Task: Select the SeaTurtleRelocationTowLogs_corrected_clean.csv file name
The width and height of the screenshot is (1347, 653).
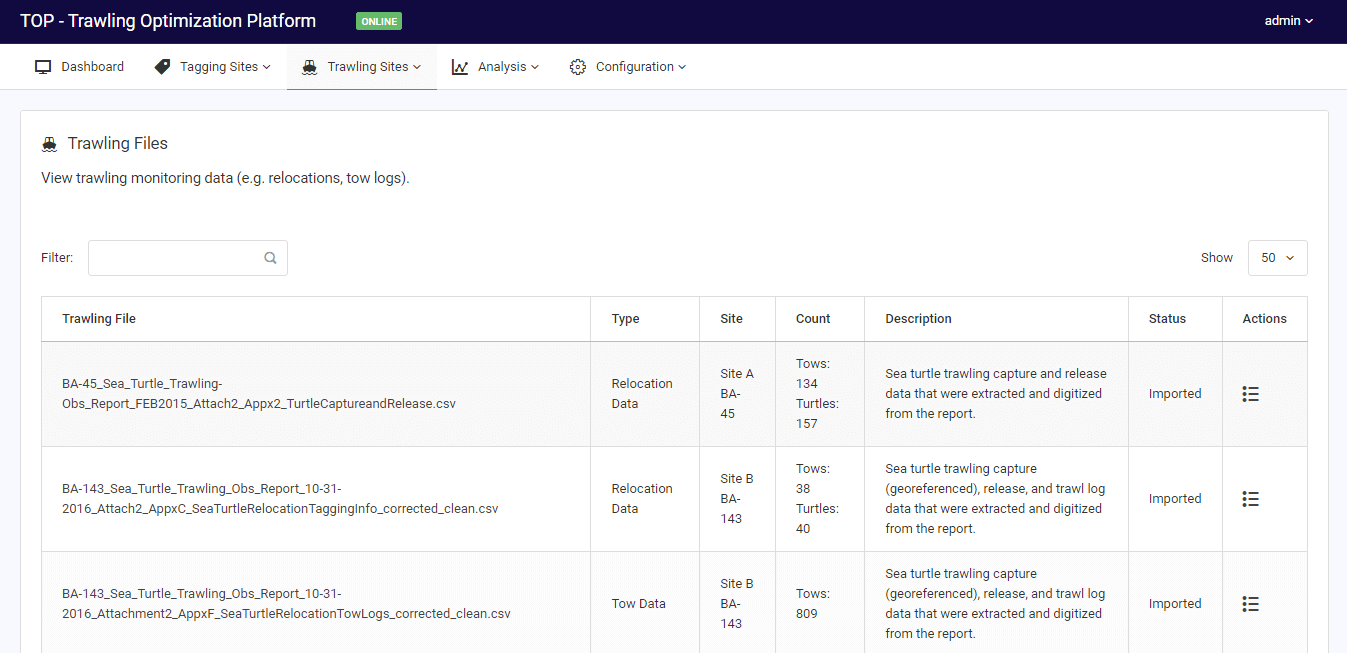Action: coord(286,604)
